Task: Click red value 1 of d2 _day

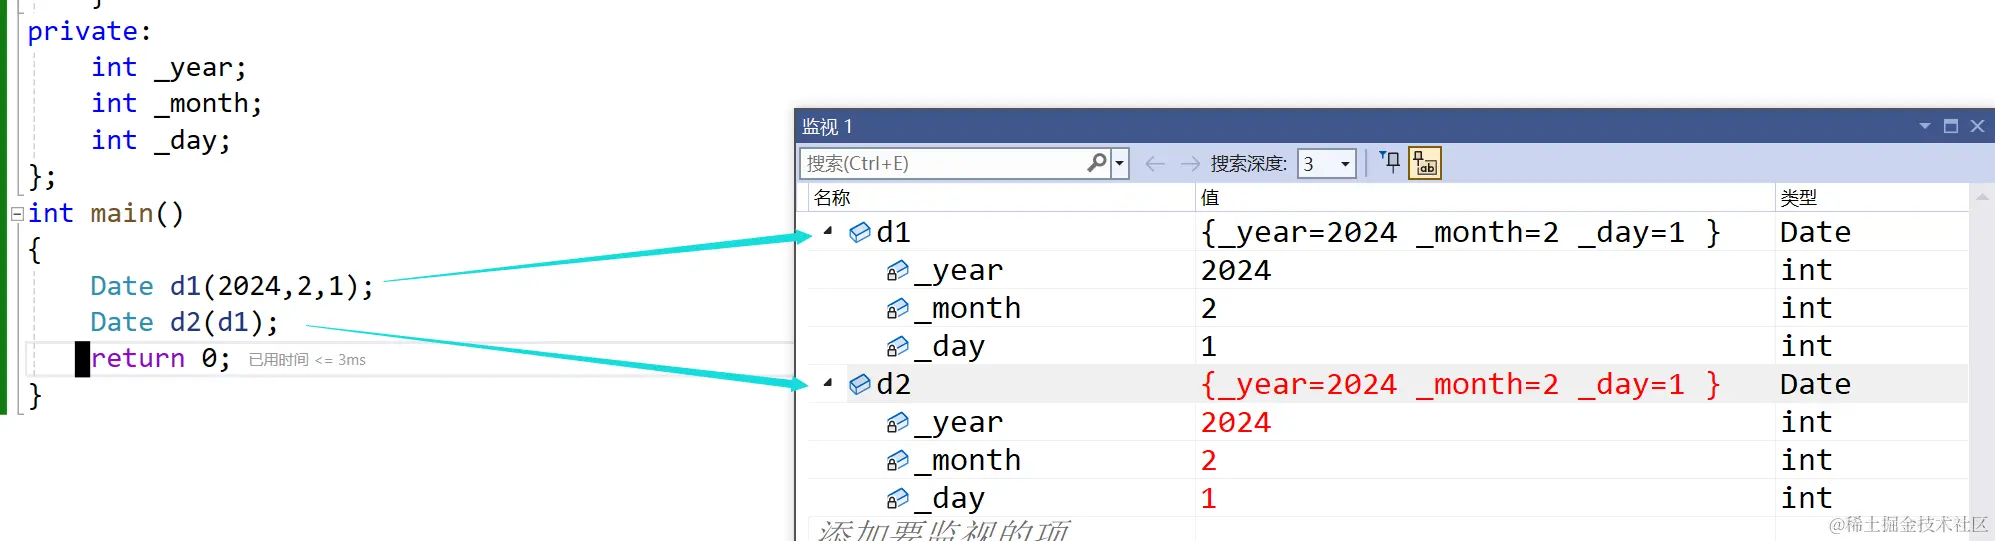Action: click(1209, 498)
